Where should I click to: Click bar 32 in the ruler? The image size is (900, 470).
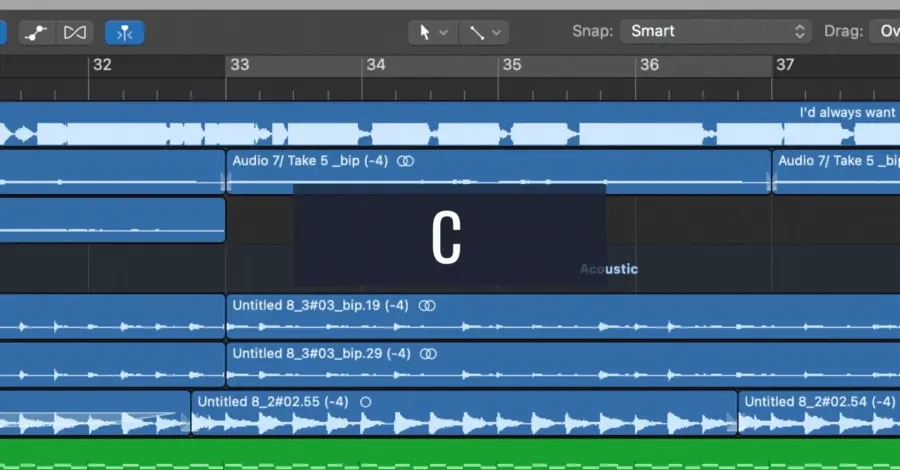click(x=102, y=65)
